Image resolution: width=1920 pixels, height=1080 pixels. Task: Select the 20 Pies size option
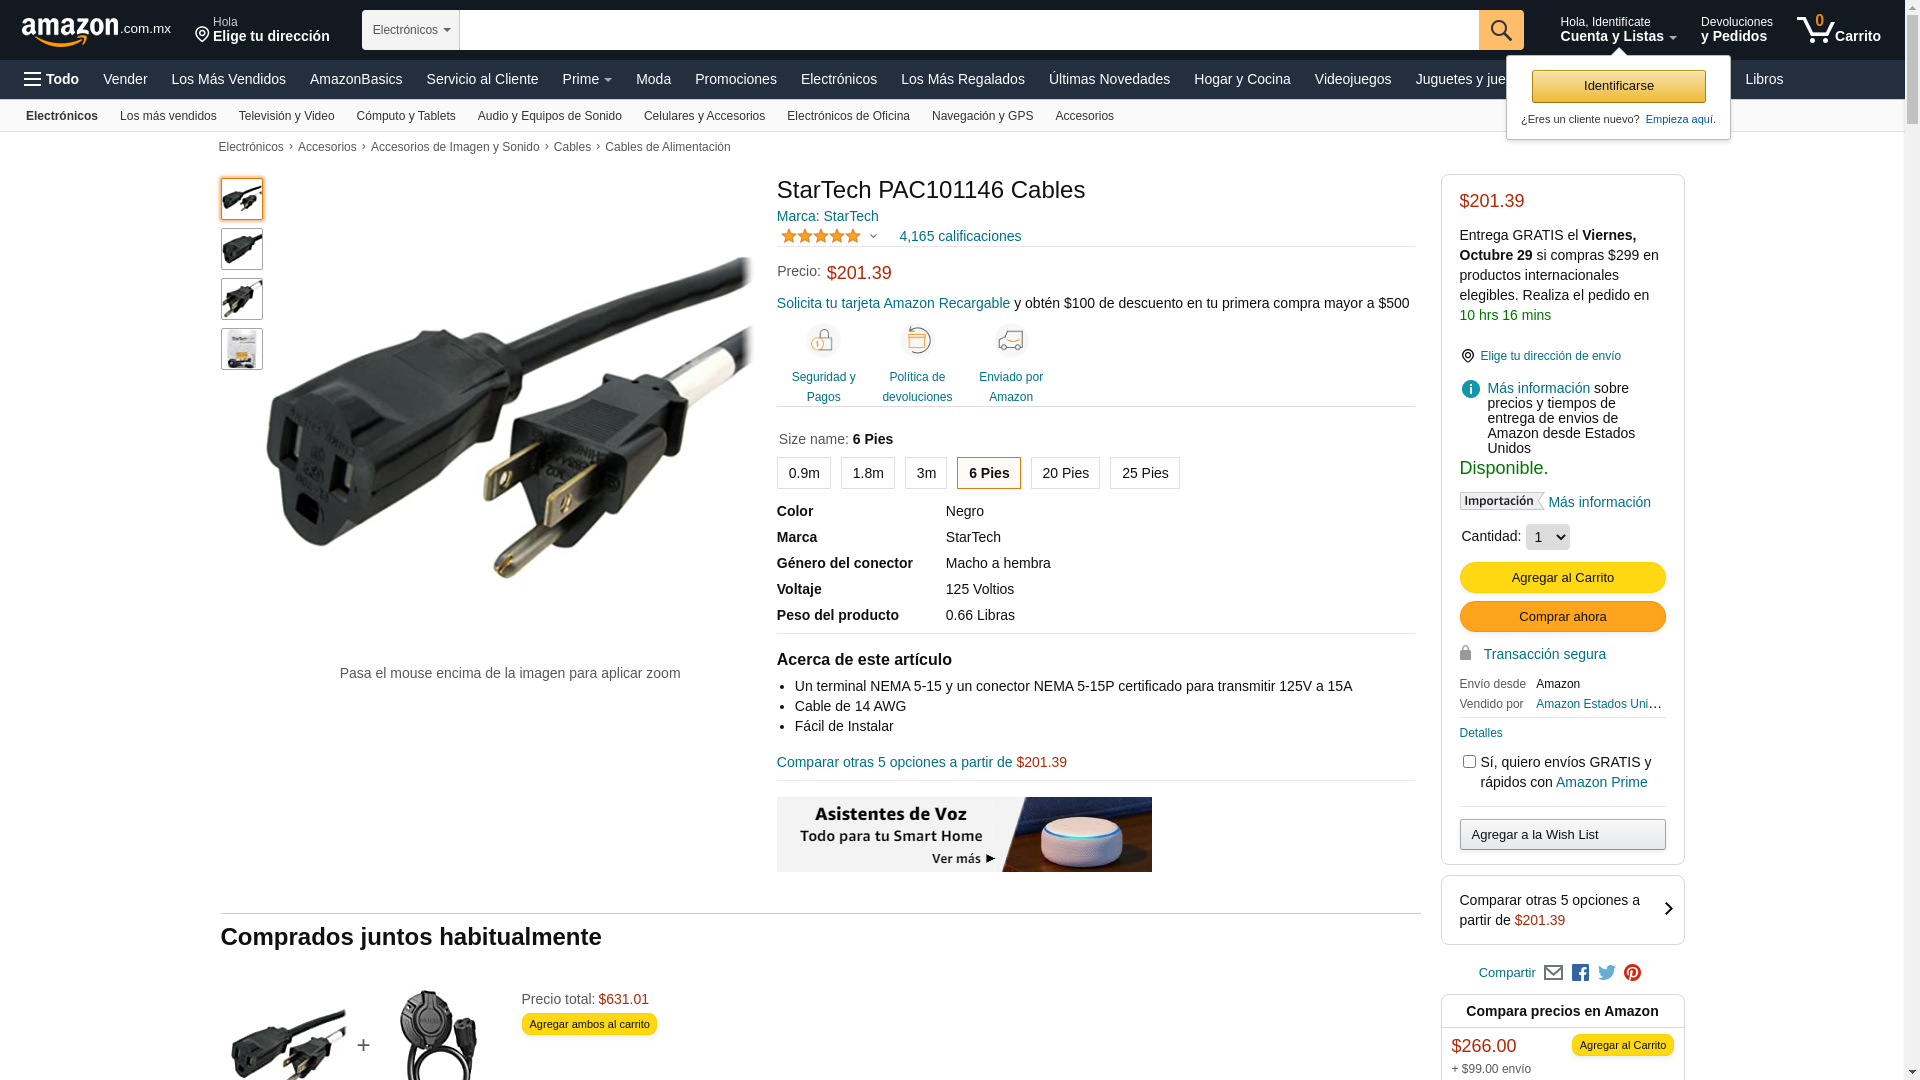tap(1065, 473)
